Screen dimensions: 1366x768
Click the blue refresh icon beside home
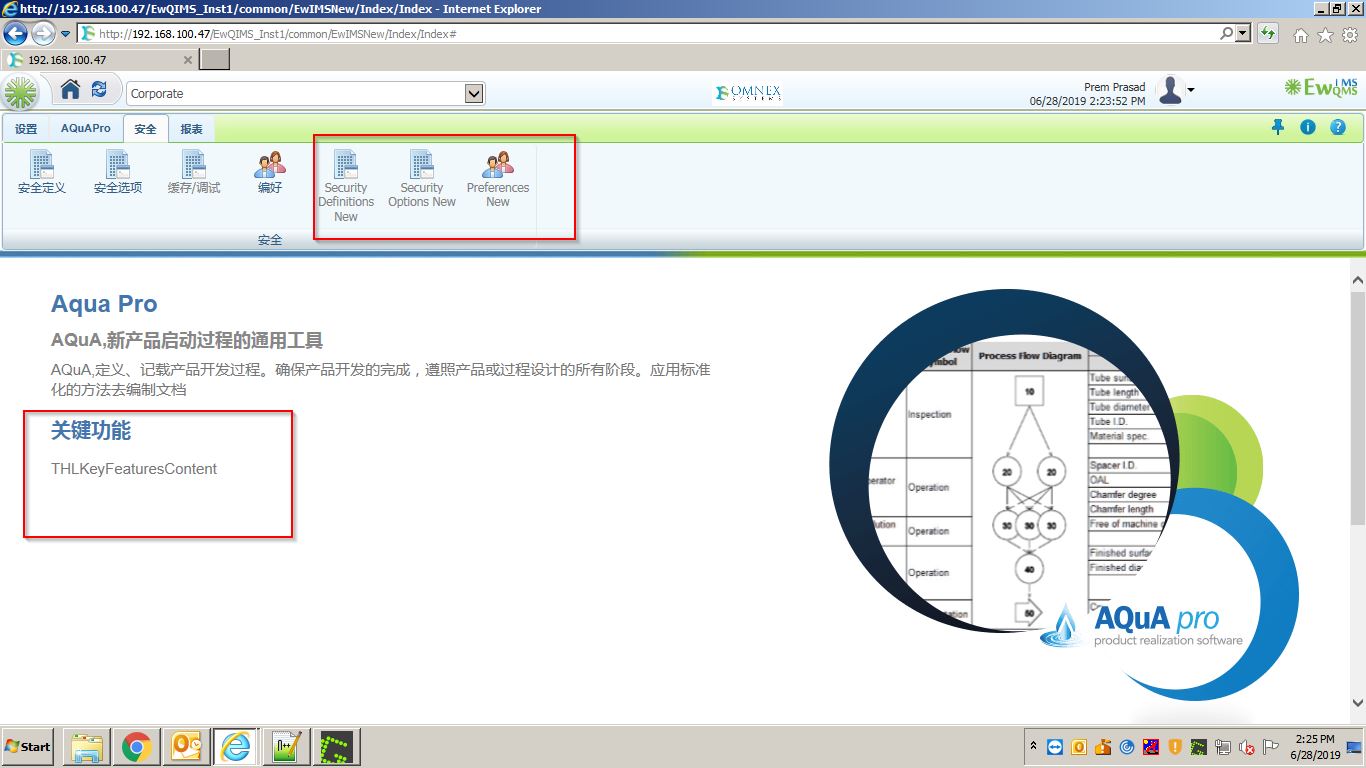(x=99, y=90)
